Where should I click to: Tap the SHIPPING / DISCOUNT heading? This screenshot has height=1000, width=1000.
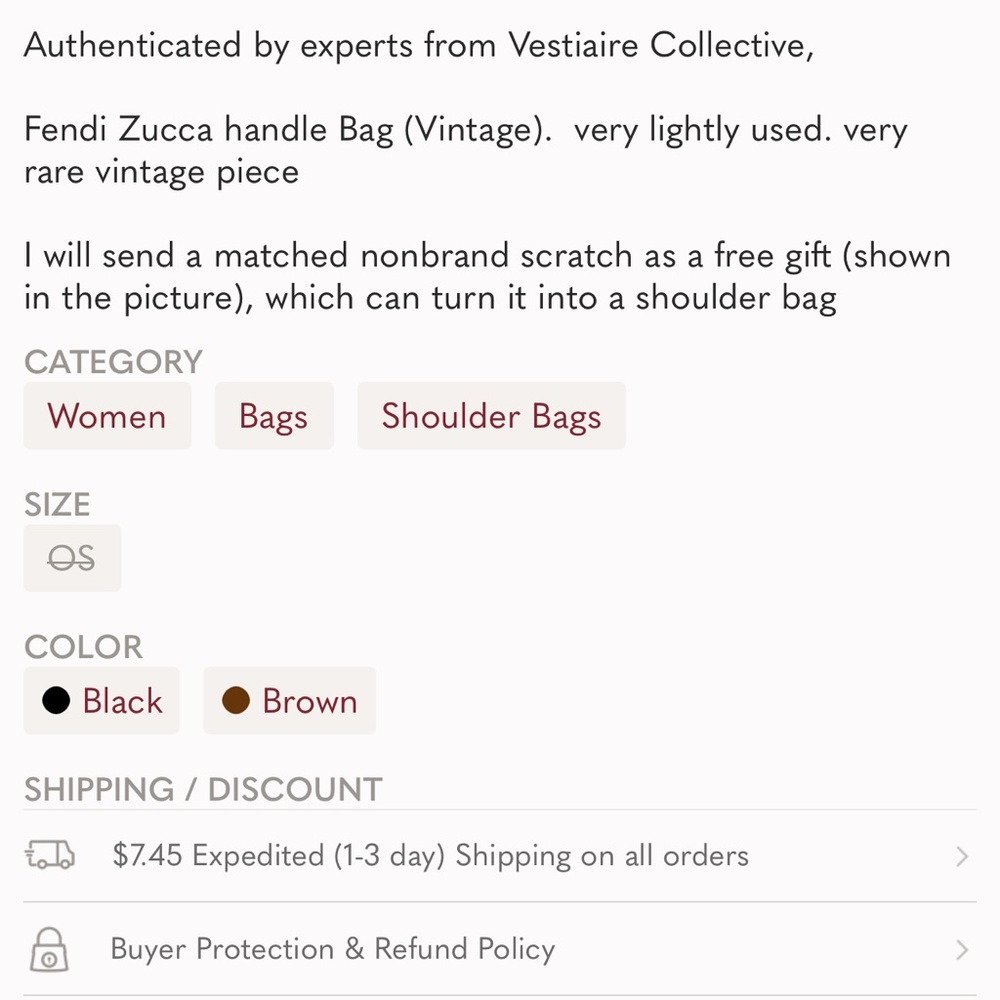(x=203, y=790)
